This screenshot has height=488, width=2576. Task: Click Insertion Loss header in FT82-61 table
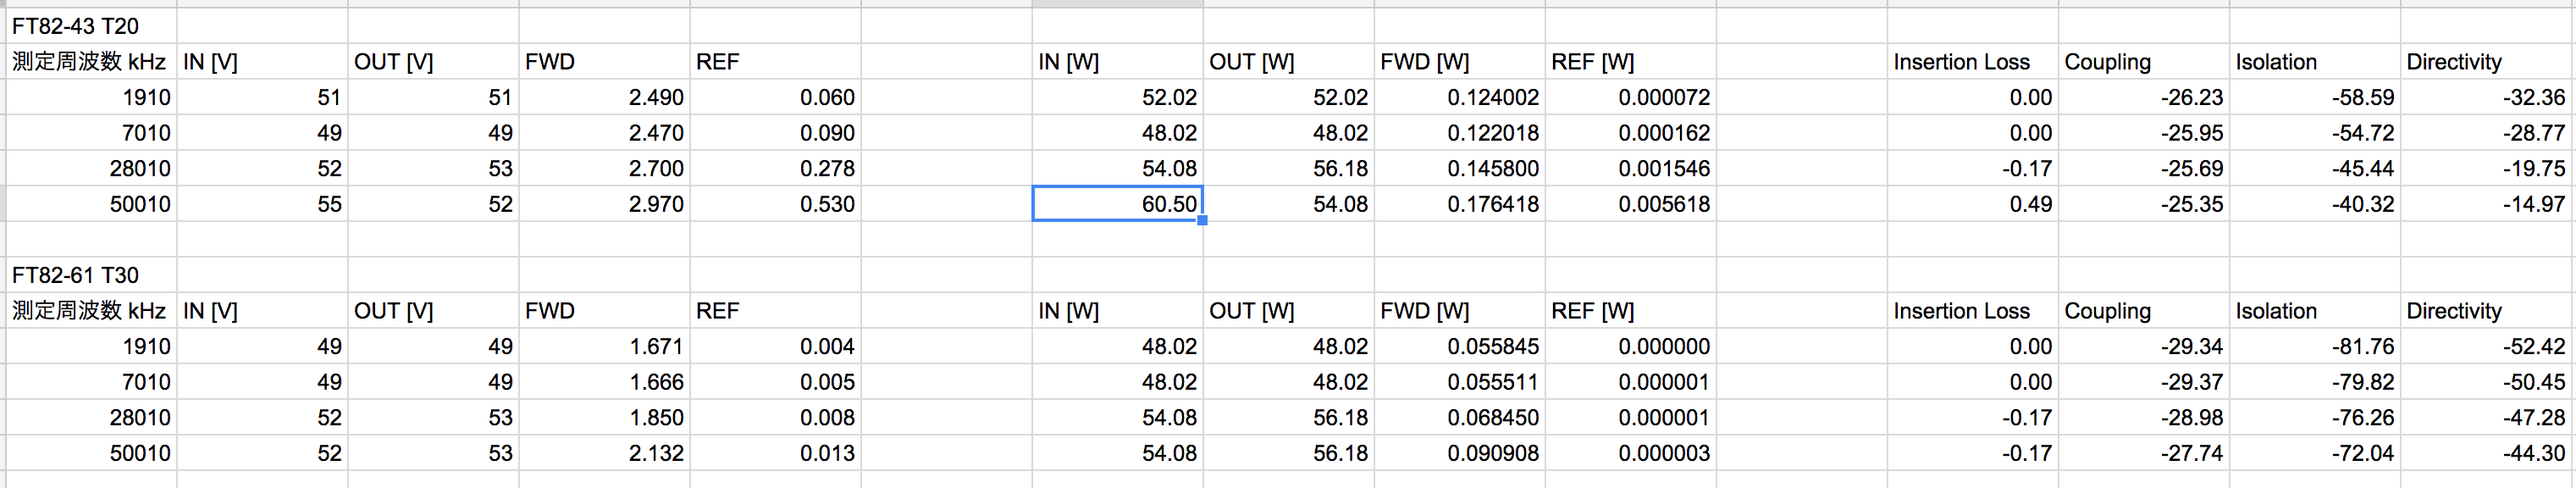[x=1961, y=311]
